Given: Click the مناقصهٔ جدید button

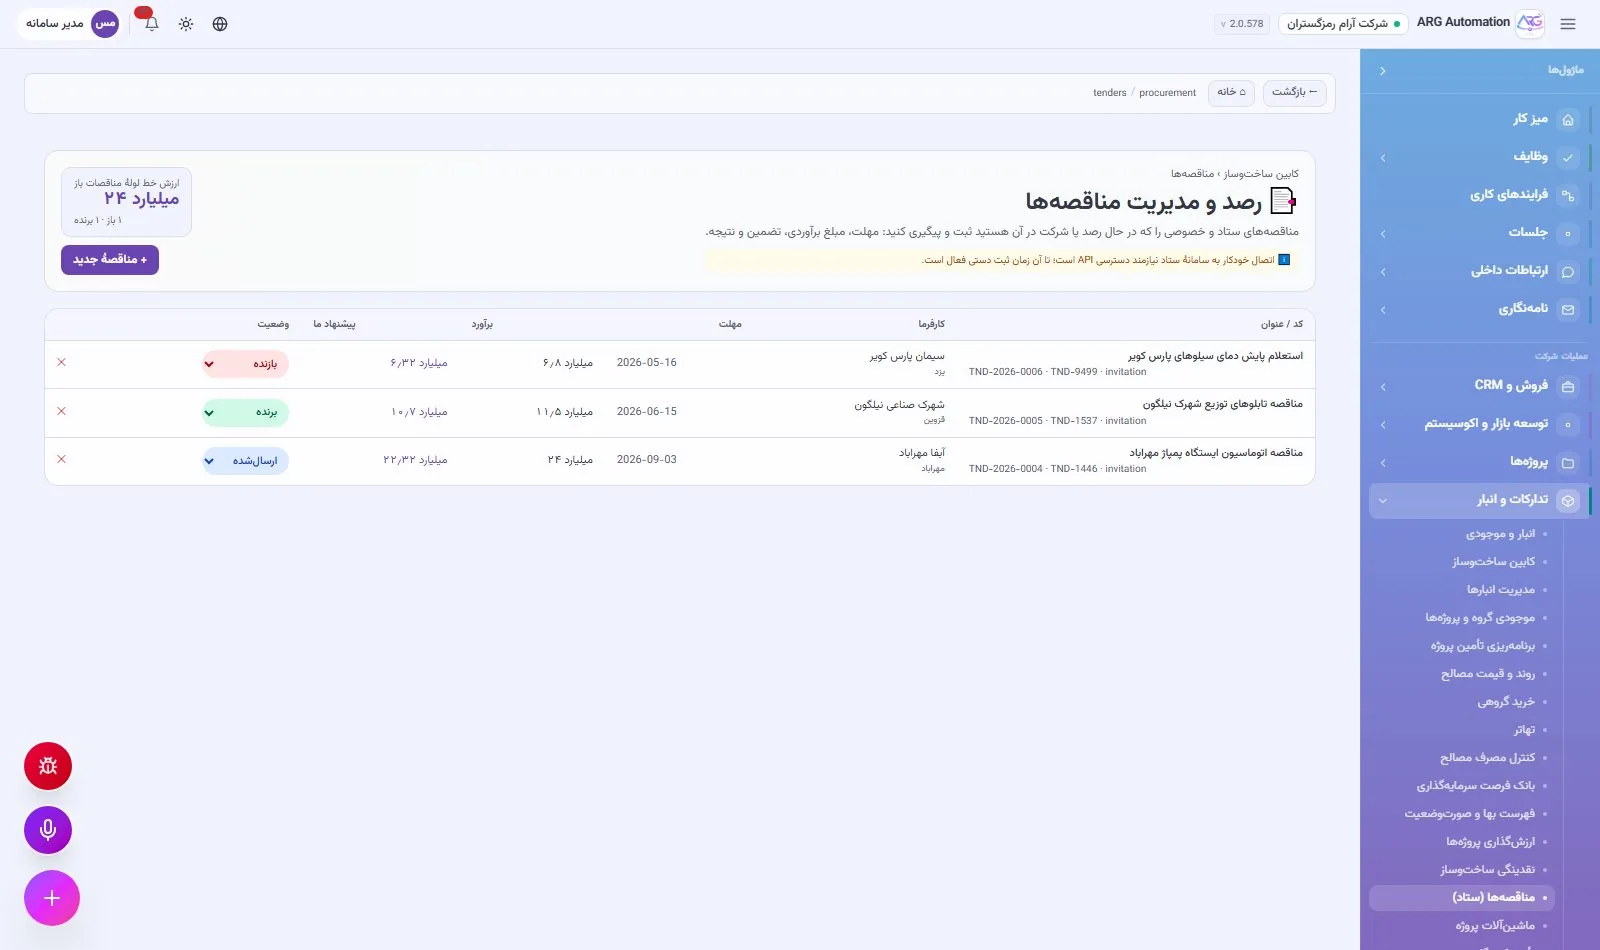Looking at the screenshot, I should coord(110,260).
